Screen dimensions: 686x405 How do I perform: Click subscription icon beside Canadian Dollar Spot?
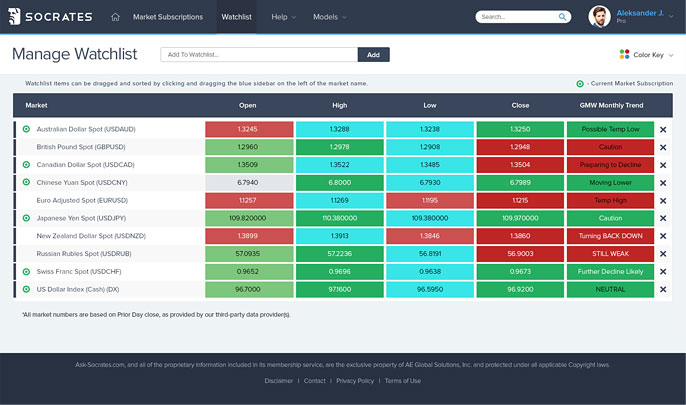26,164
